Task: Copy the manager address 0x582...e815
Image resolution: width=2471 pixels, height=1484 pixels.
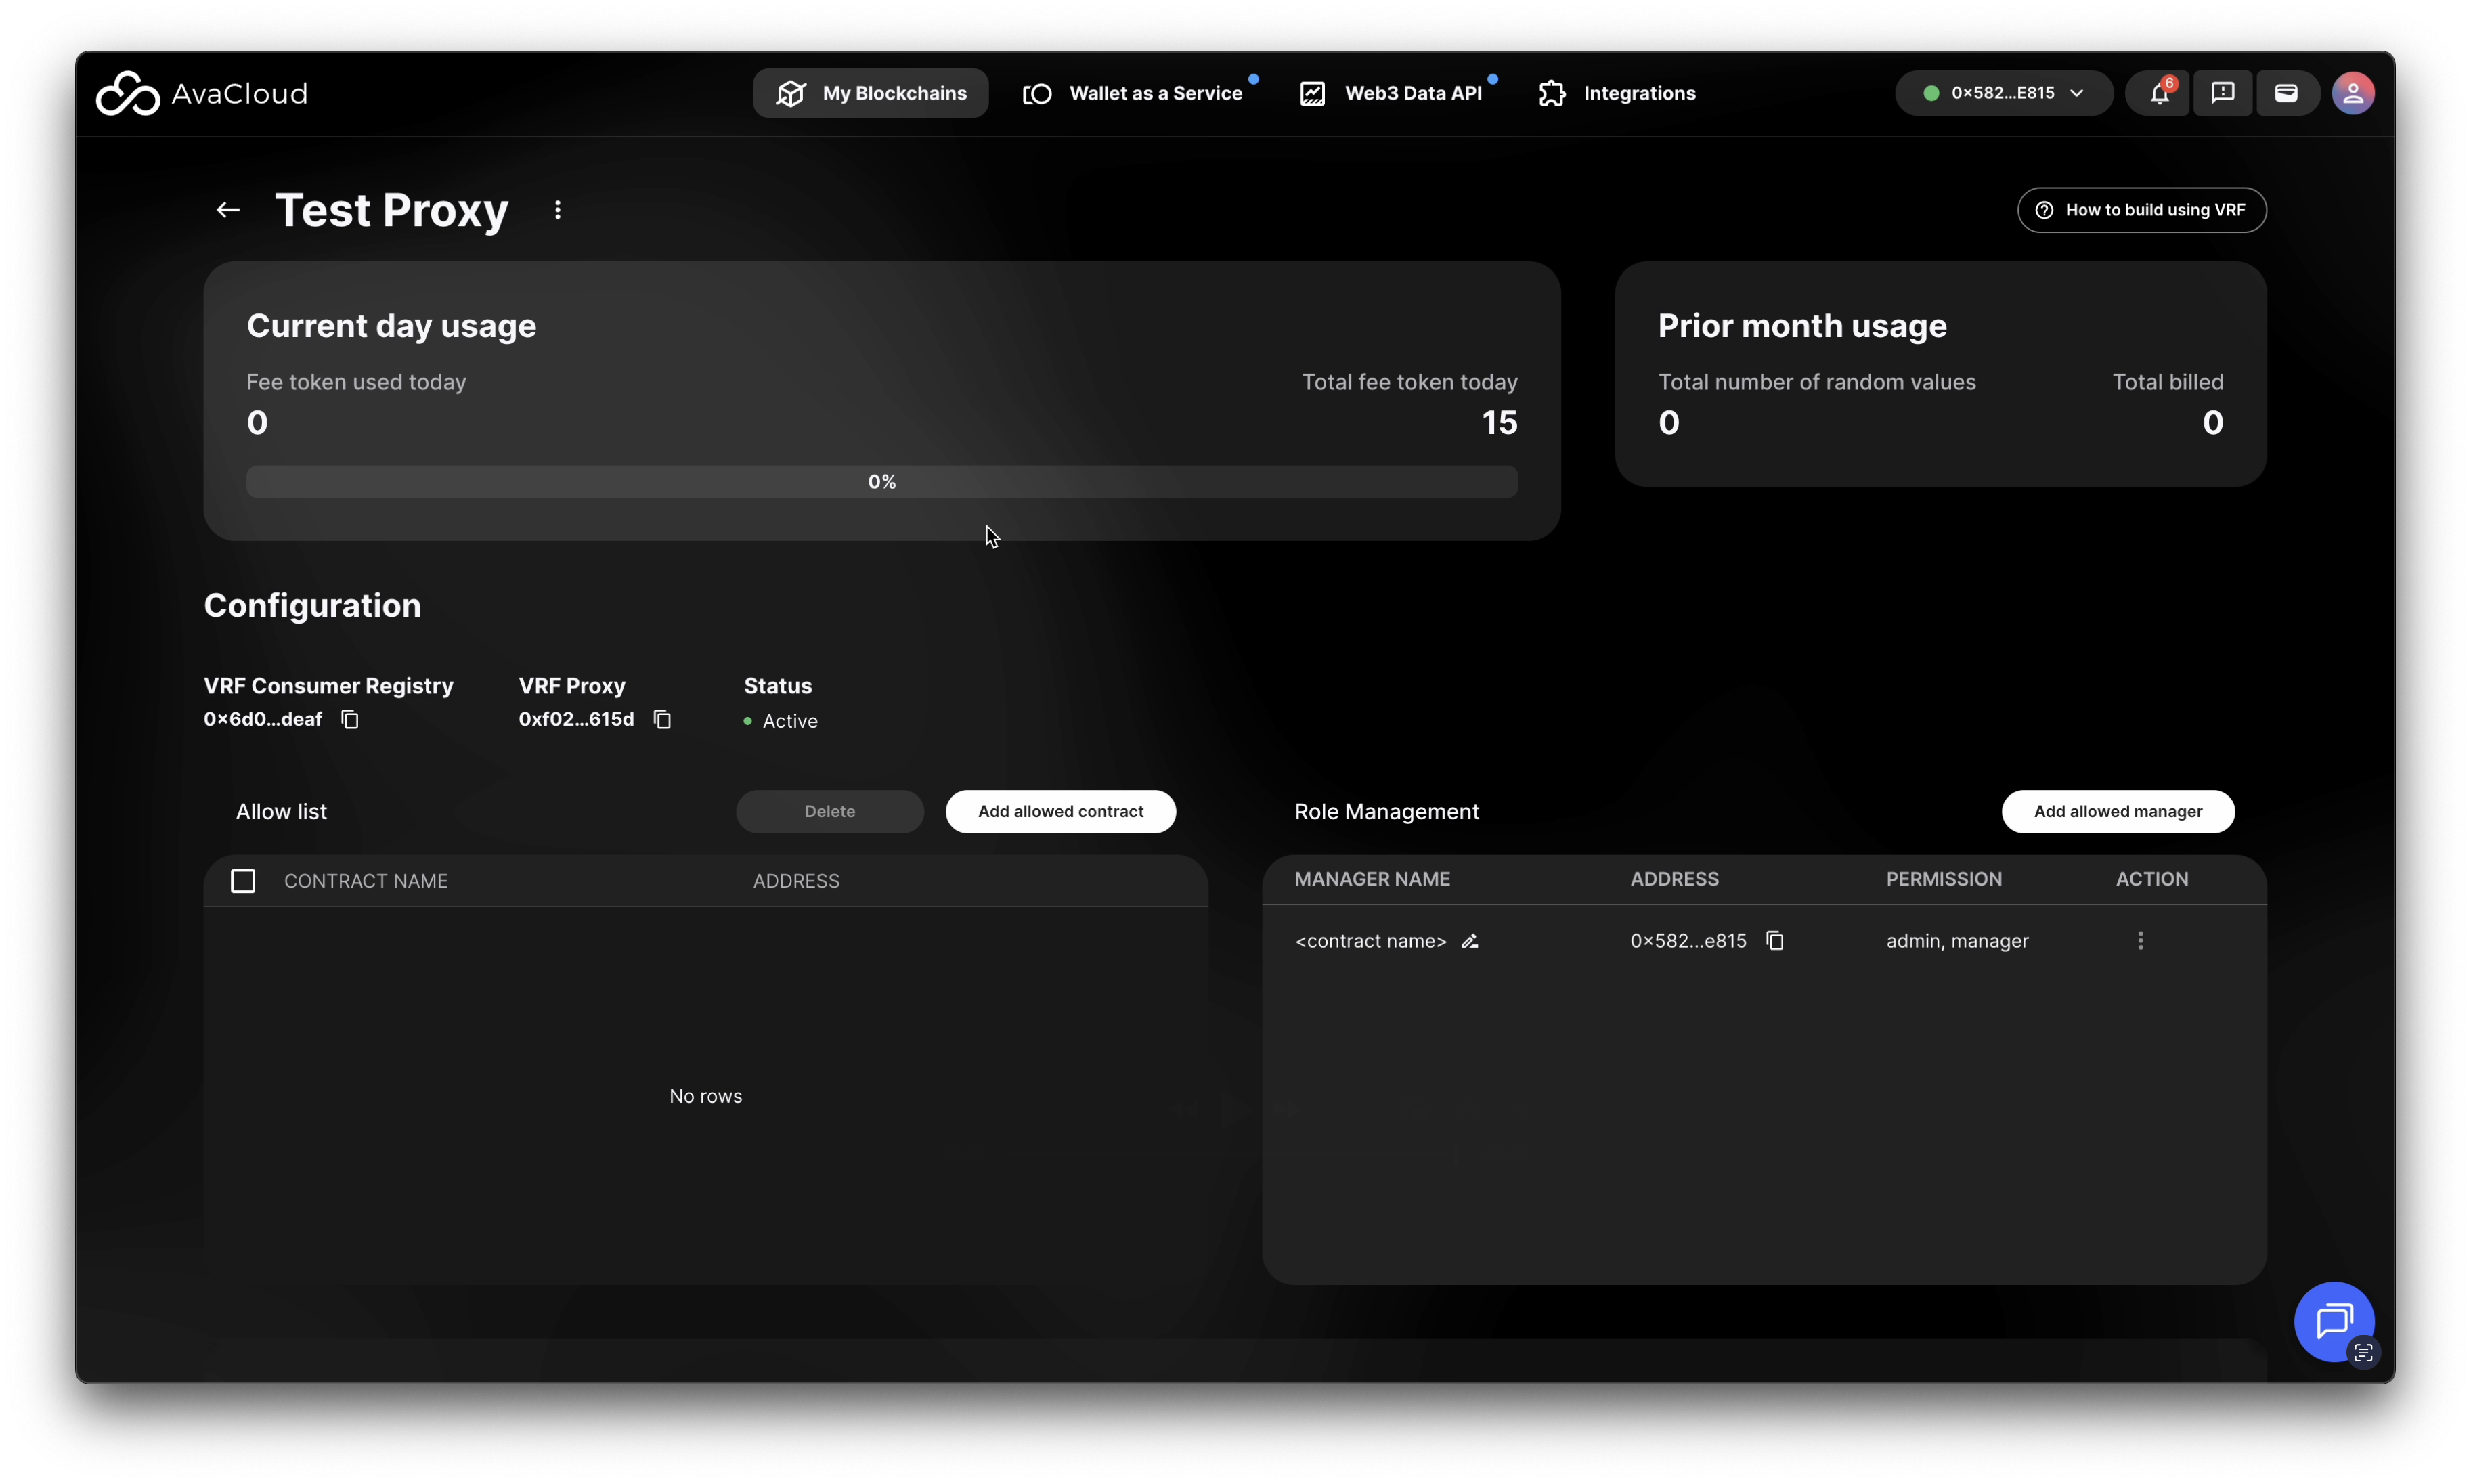Action: [1775, 941]
